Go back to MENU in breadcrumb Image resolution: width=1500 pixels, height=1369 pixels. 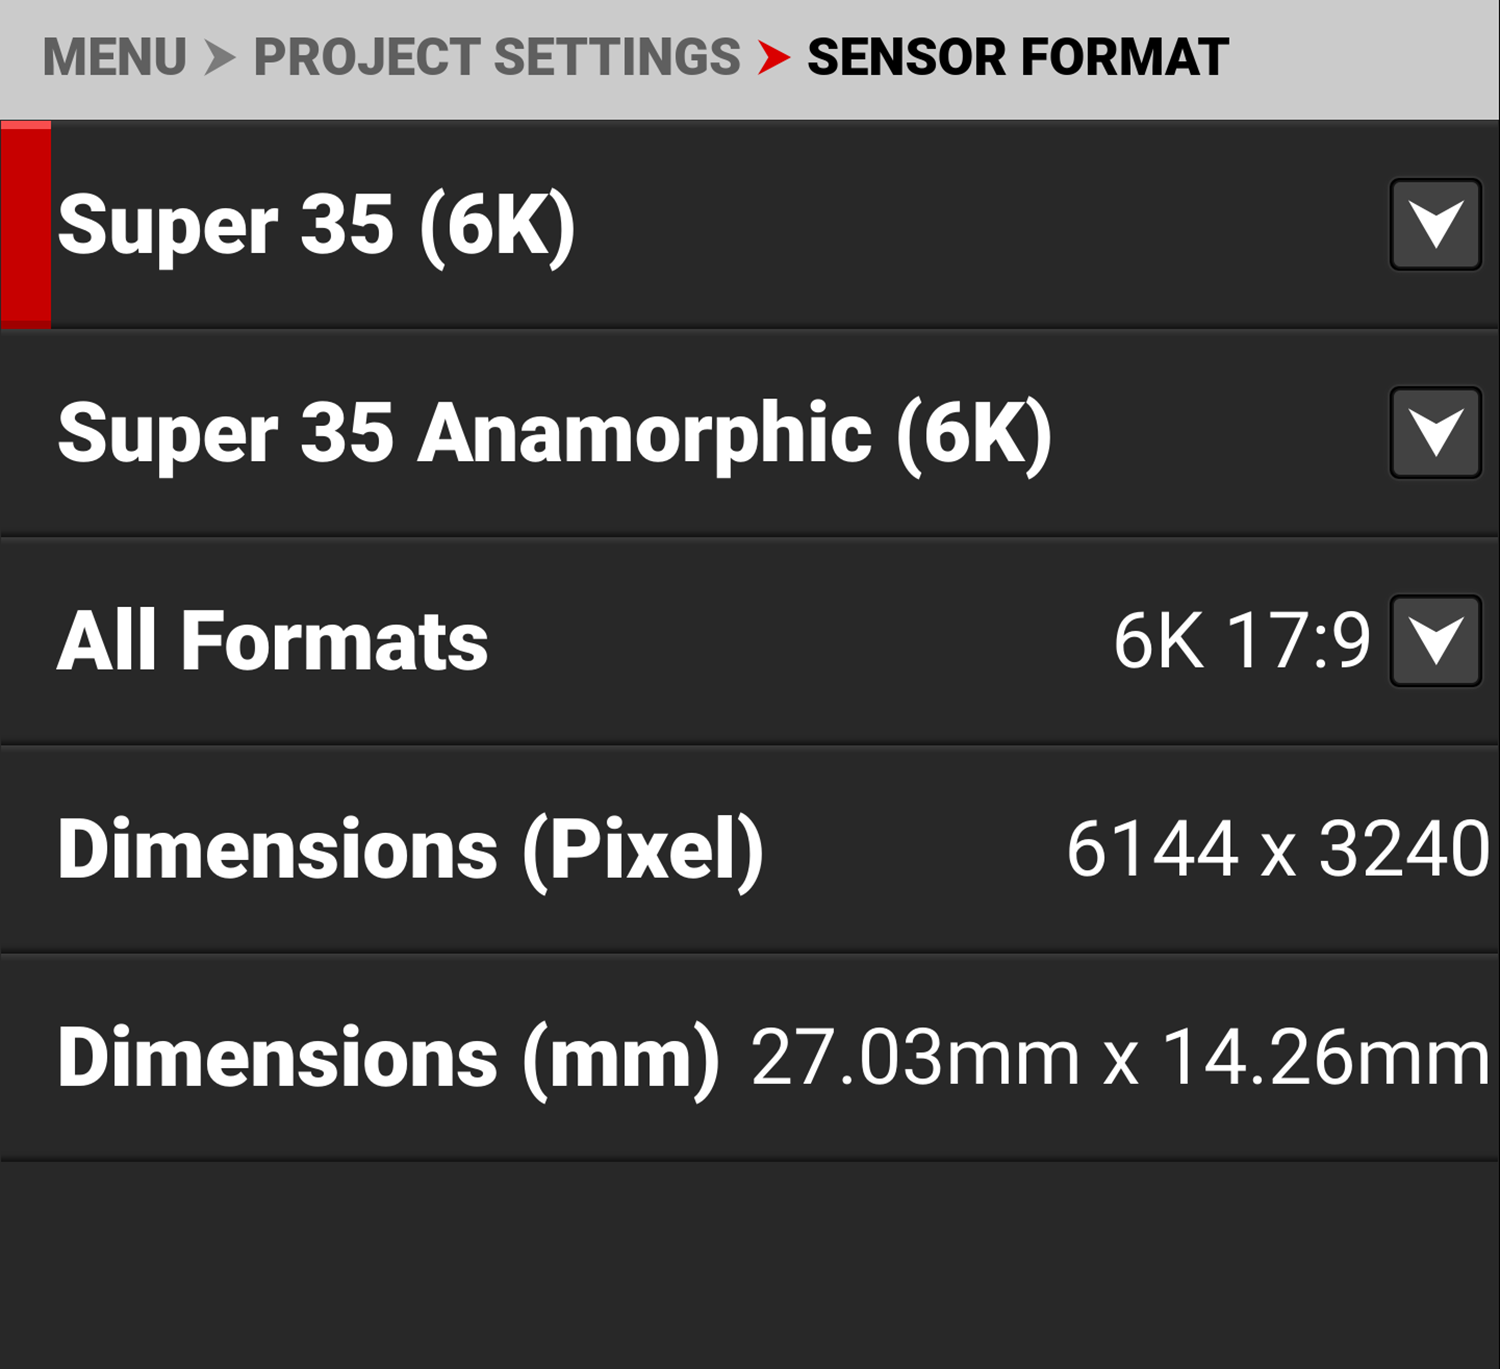click(x=114, y=57)
